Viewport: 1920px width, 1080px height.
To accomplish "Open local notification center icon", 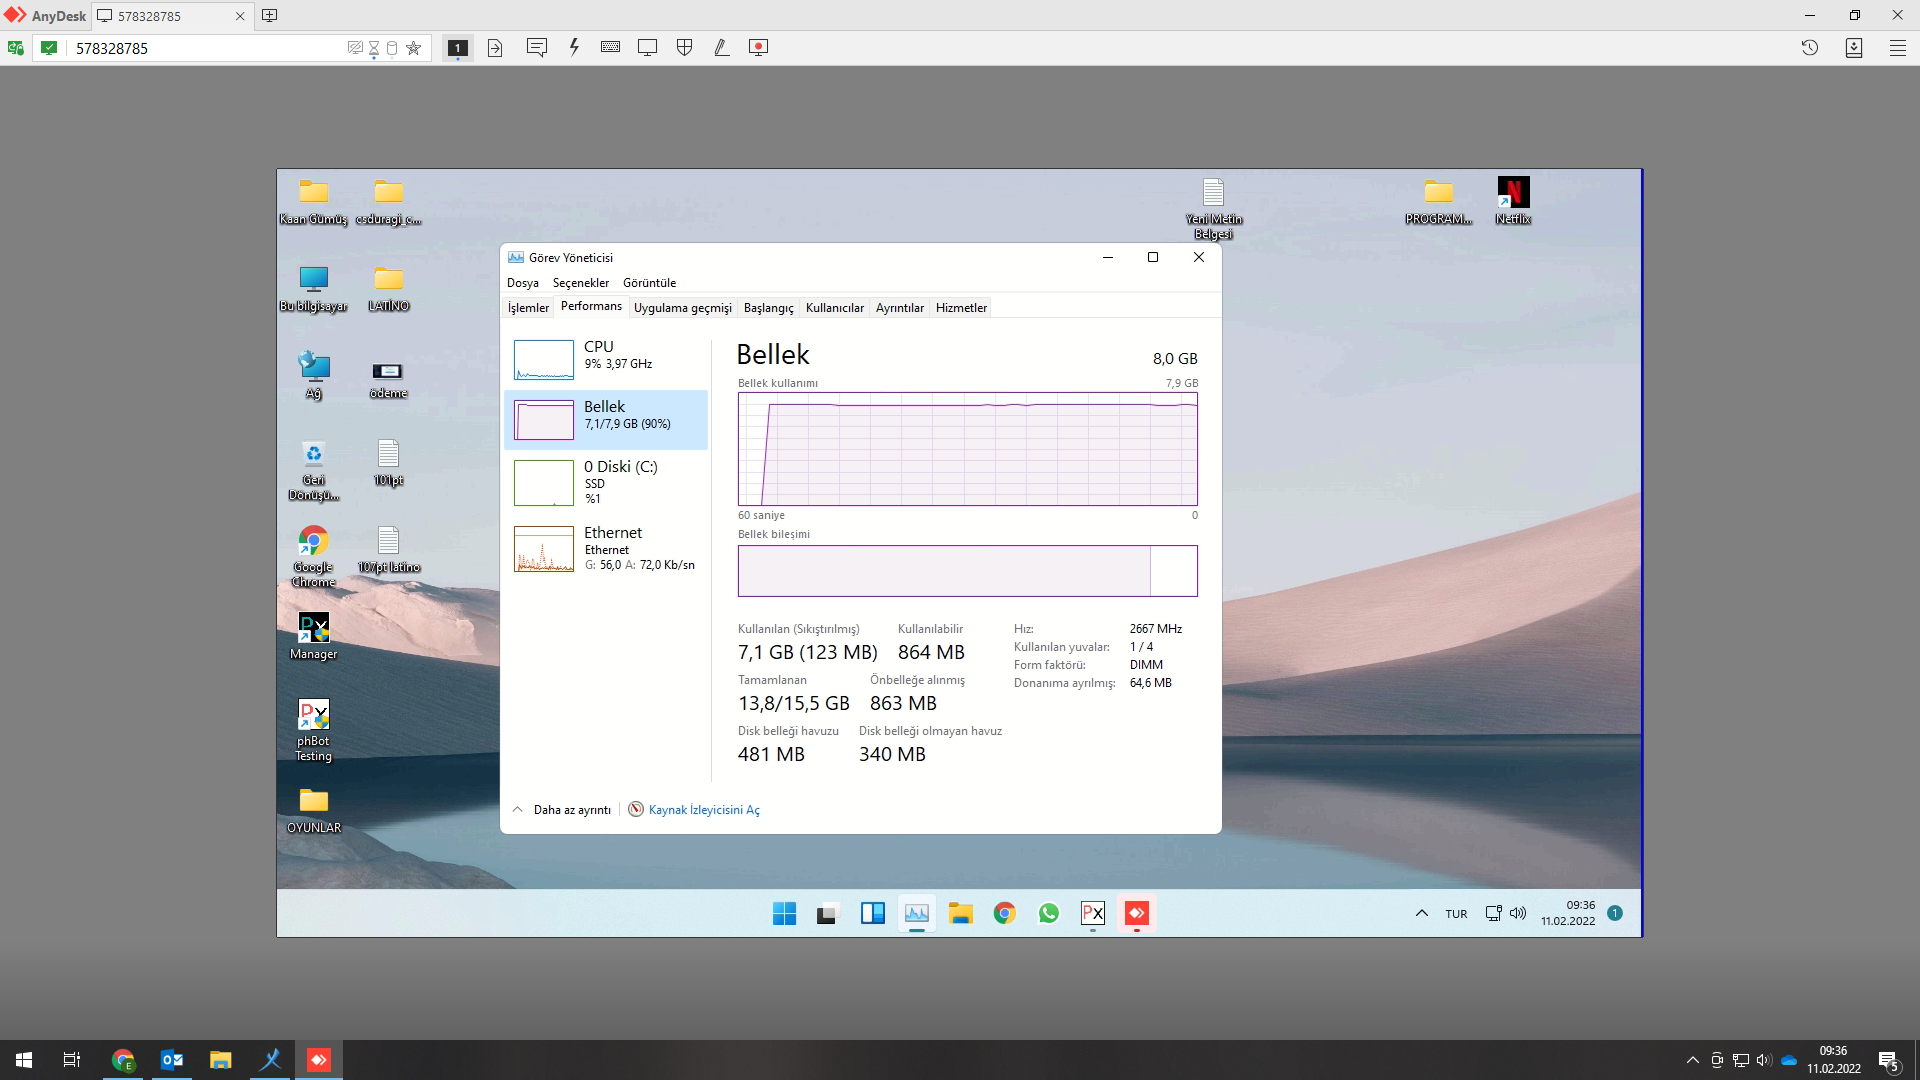I will click(x=1889, y=1060).
